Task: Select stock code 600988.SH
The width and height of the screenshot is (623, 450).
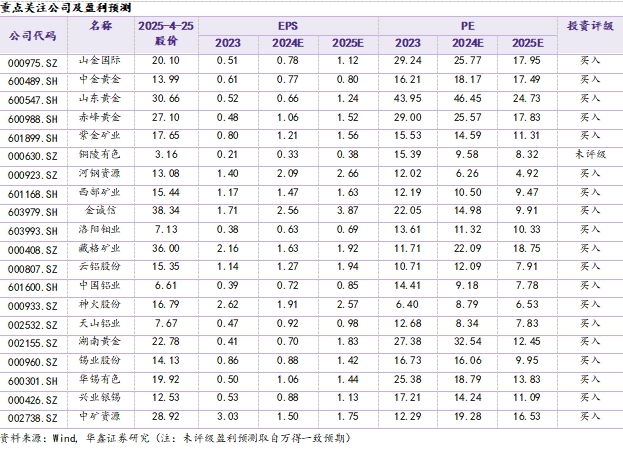Action: pos(33,119)
